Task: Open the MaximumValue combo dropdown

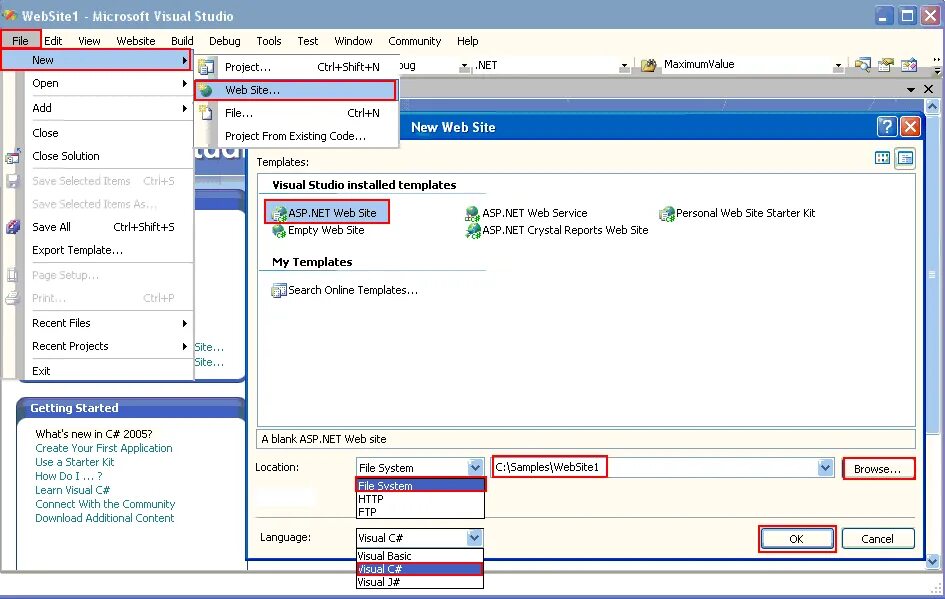Action: 838,66
